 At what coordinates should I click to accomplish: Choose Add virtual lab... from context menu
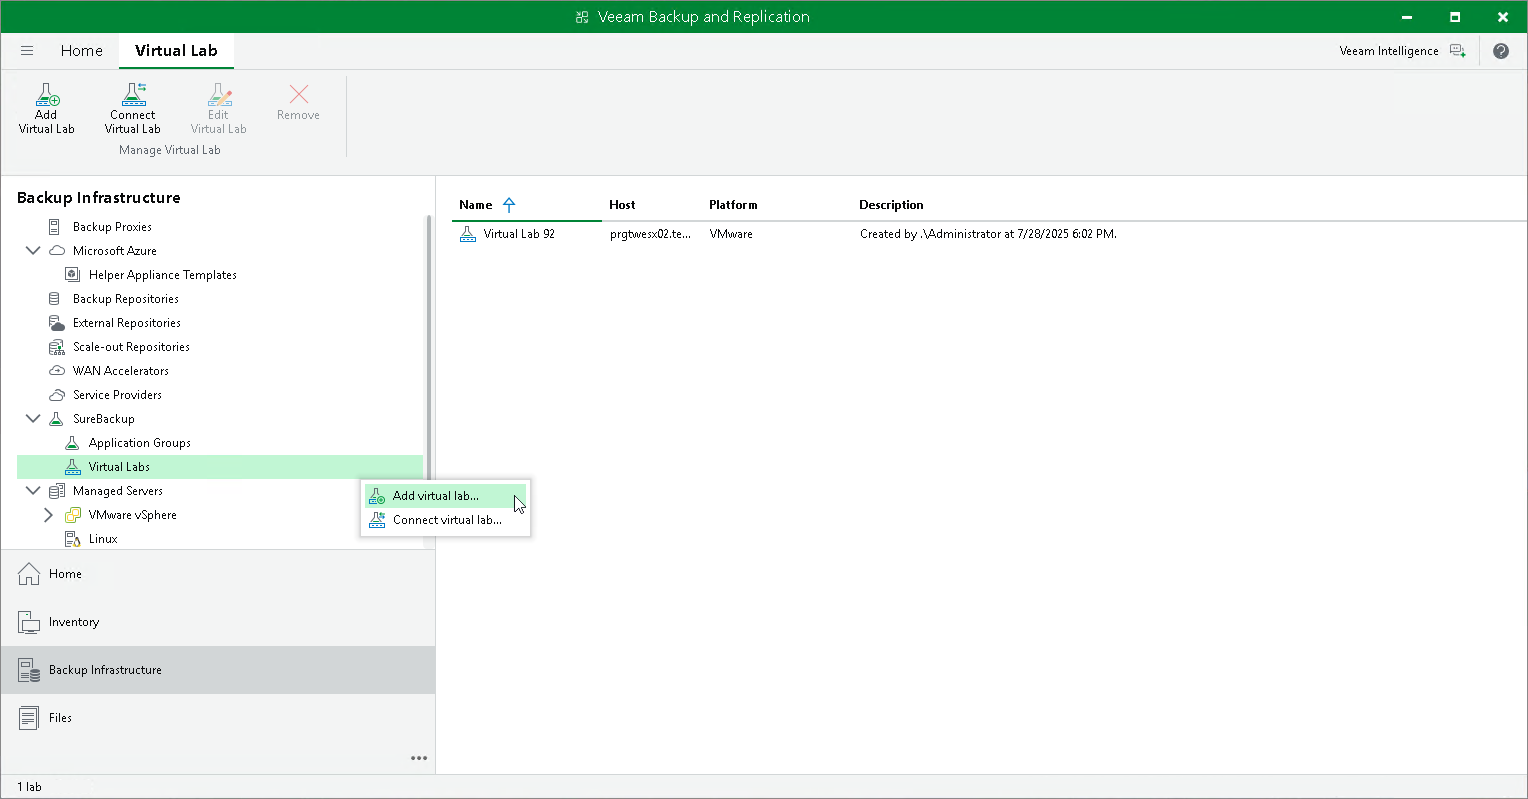[445, 496]
